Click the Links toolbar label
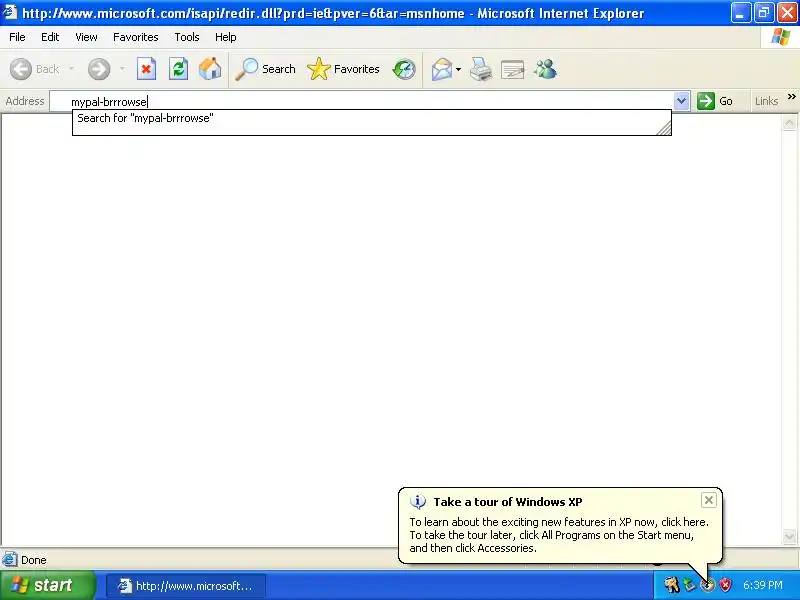This screenshot has height=600, width=800. [766, 101]
